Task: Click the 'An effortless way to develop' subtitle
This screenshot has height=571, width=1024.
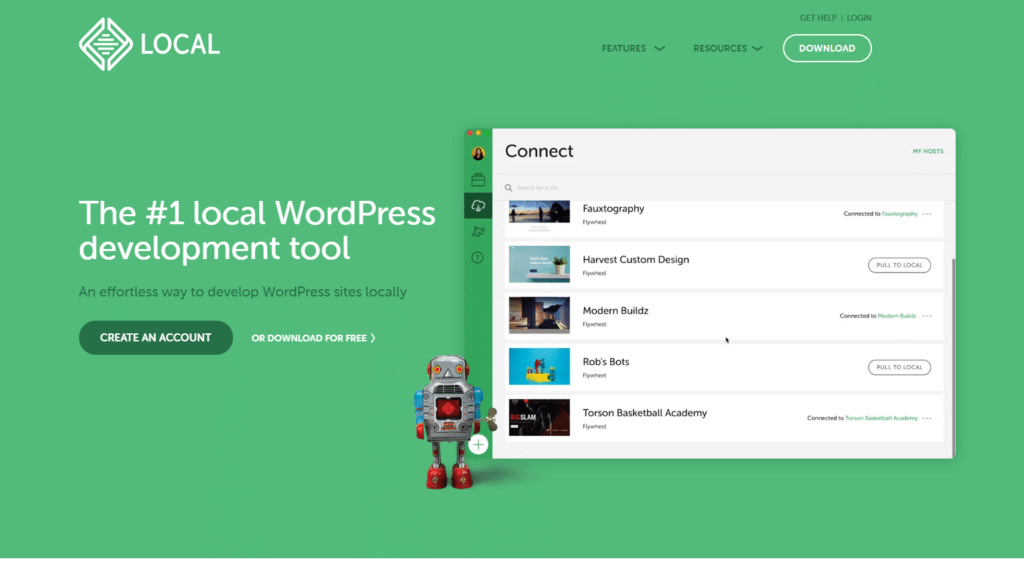Action: click(243, 292)
